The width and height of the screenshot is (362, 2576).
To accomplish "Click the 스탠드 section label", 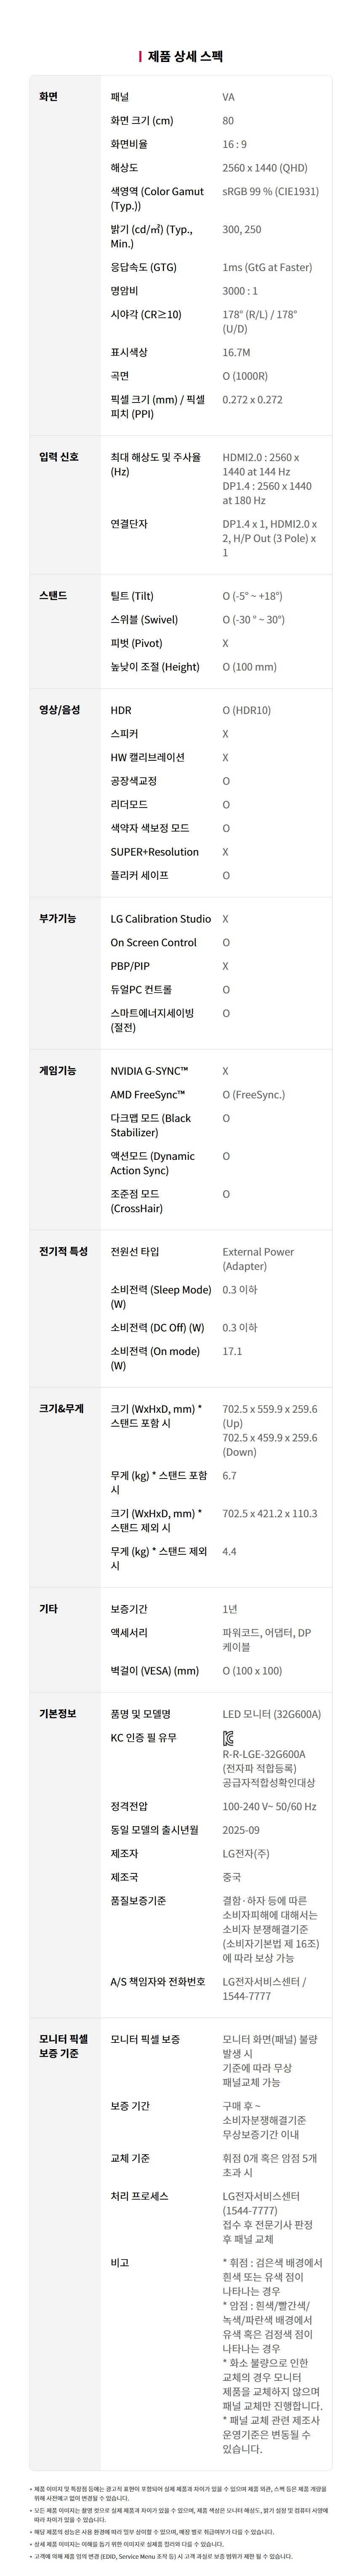I will [53, 596].
